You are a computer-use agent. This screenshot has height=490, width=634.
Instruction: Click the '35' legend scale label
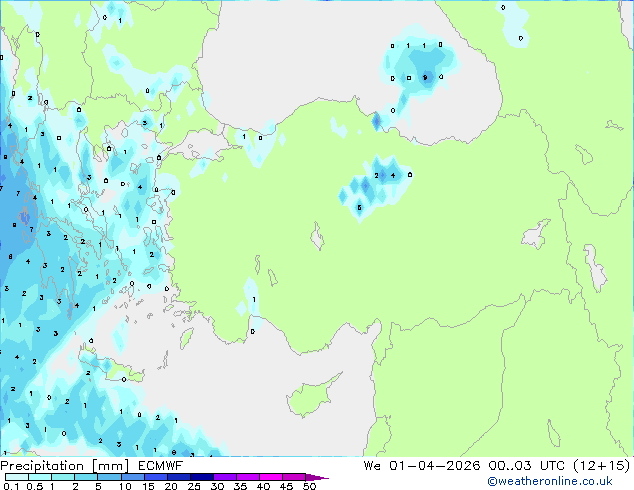(240, 486)
